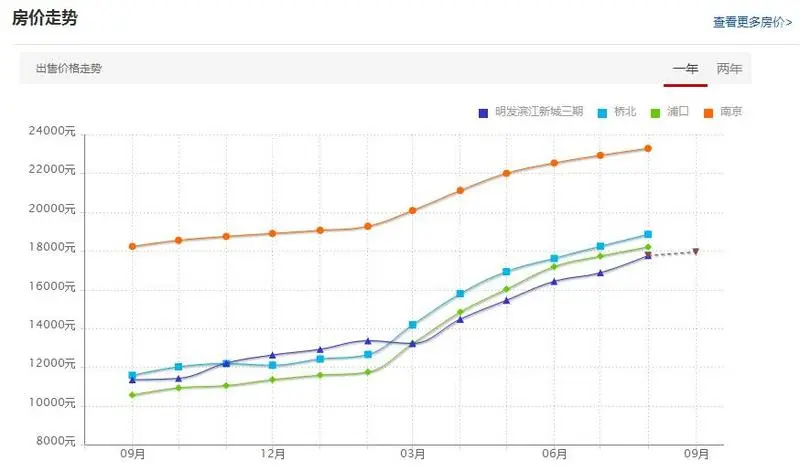Click the last orange 南京 data point
800x472 pixels.
coord(648,148)
